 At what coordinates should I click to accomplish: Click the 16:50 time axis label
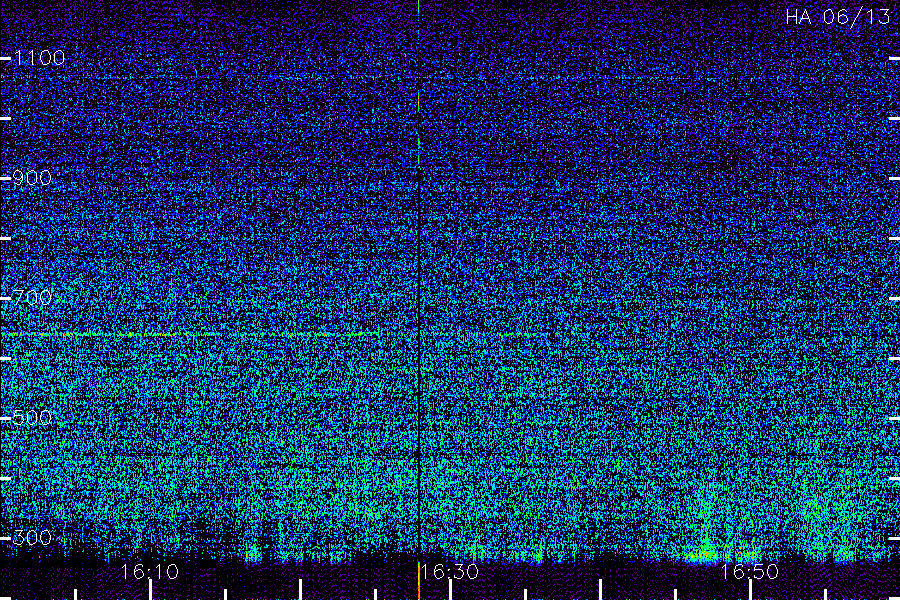point(749,572)
